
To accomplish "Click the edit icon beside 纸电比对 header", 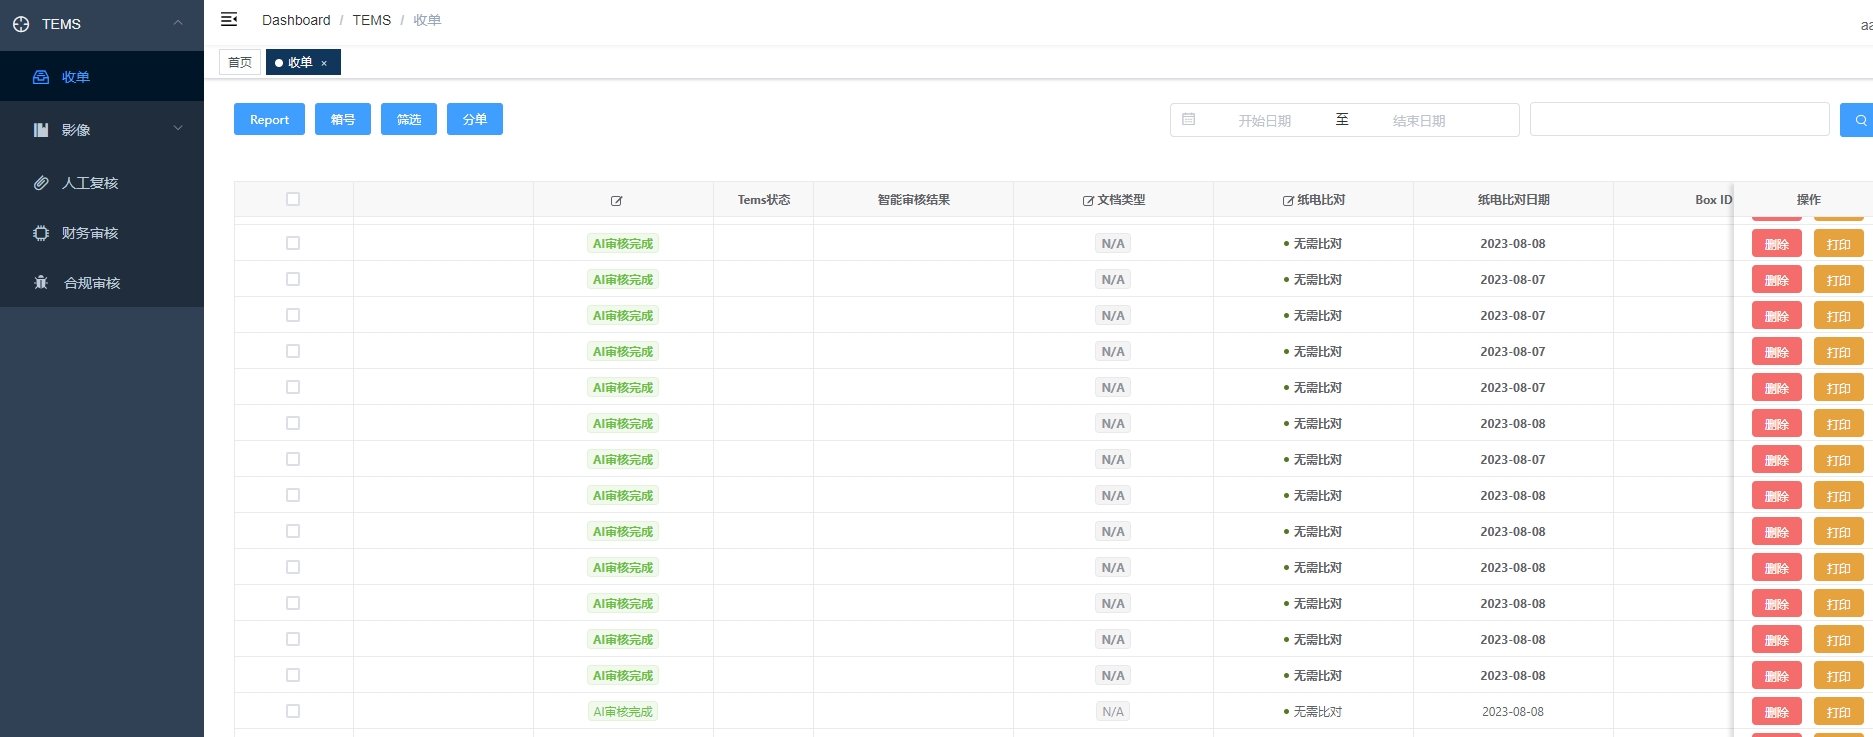I will (1288, 201).
